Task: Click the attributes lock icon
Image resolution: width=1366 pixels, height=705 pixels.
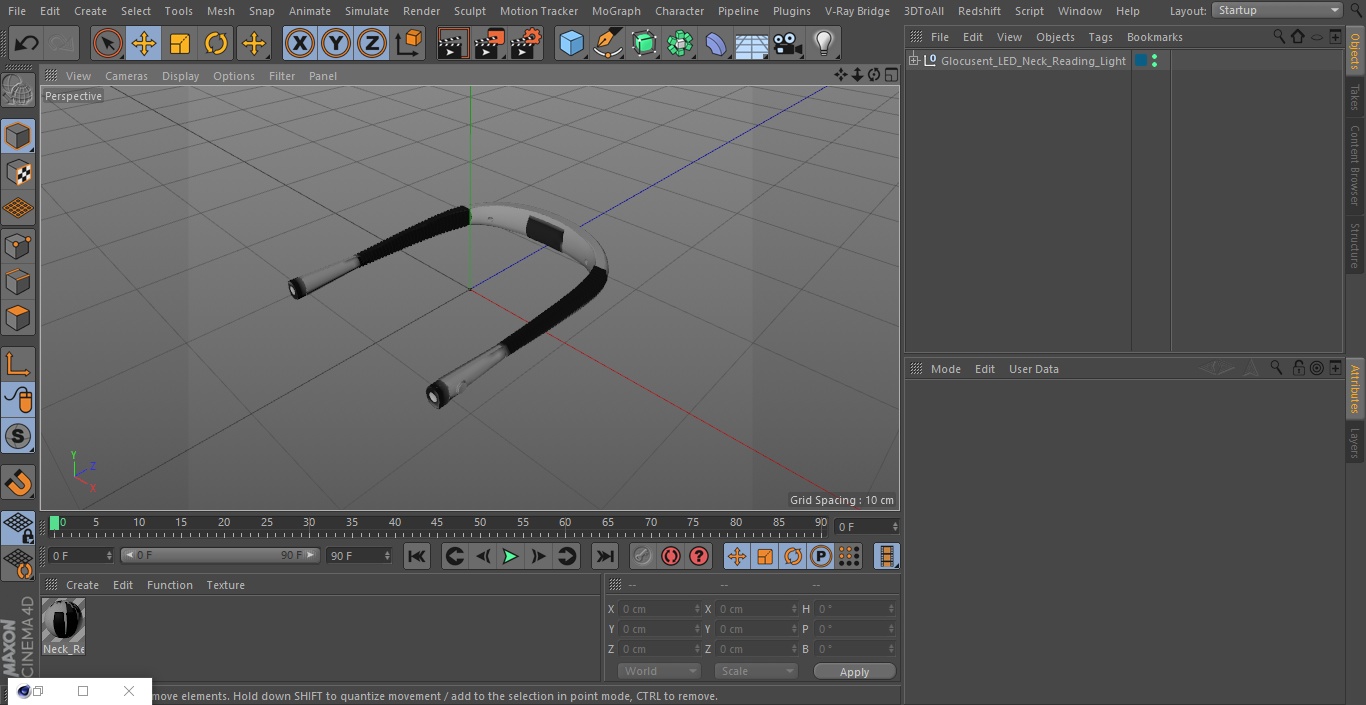Action: pyautogui.click(x=1298, y=368)
